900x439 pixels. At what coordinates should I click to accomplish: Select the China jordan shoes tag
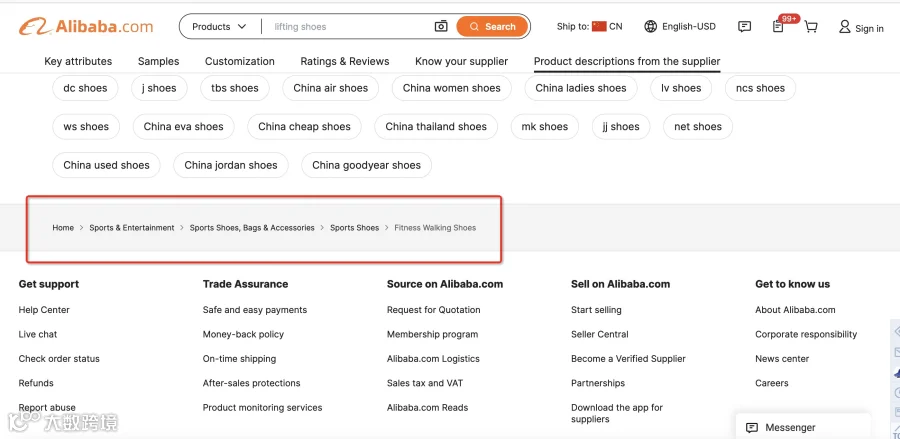[231, 165]
